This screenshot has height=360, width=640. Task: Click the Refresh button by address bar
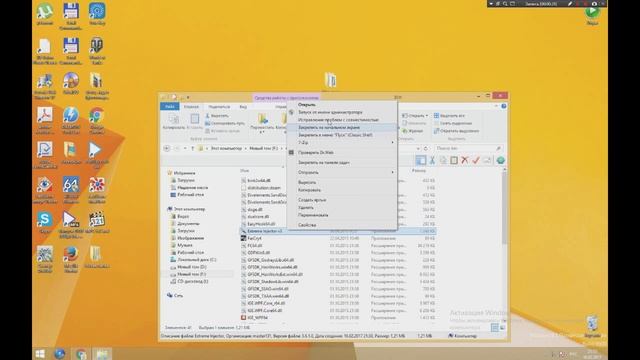coord(426,148)
